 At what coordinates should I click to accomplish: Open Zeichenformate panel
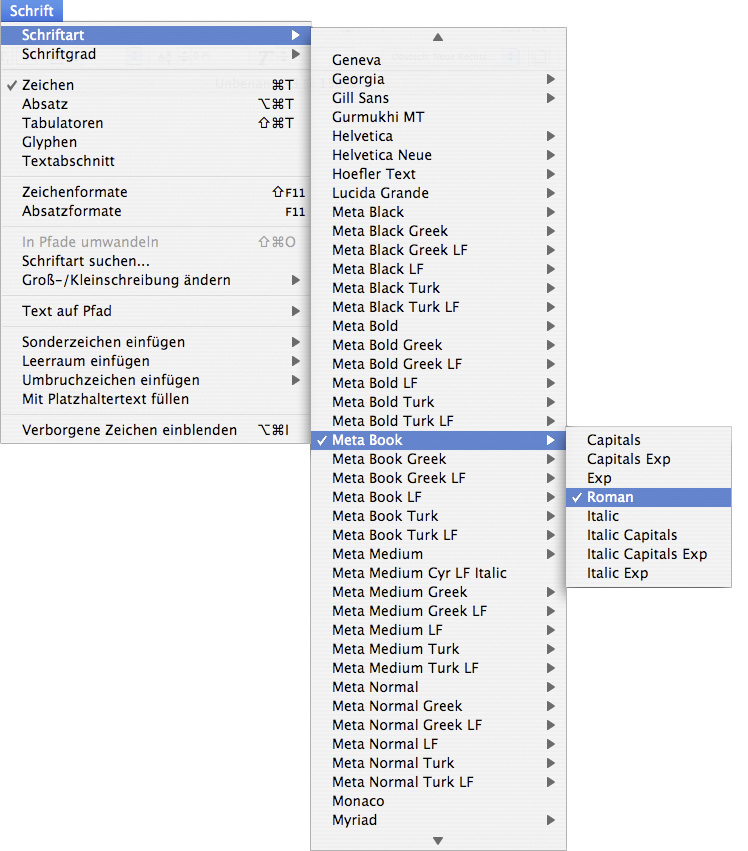(156, 192)
